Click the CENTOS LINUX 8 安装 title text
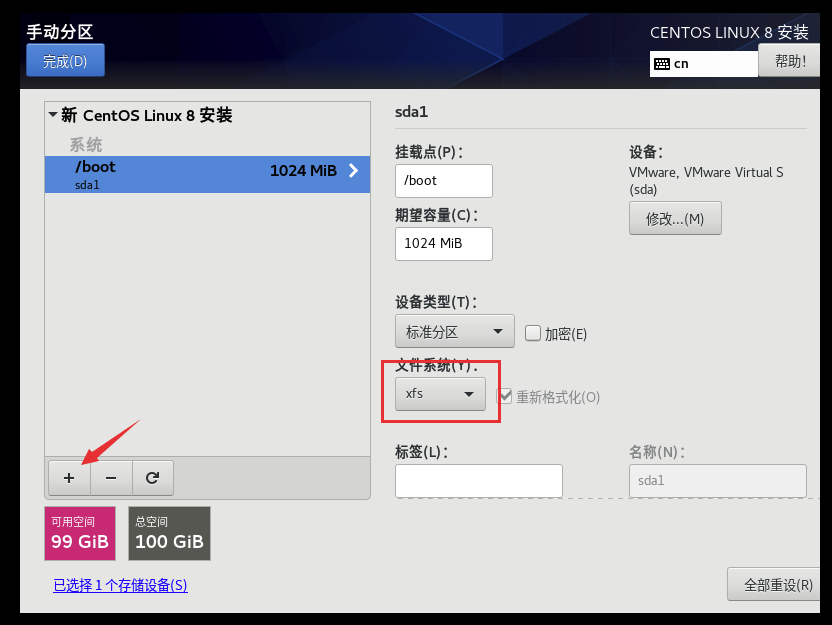The image size is (832, 625). [x=729, y=32]
